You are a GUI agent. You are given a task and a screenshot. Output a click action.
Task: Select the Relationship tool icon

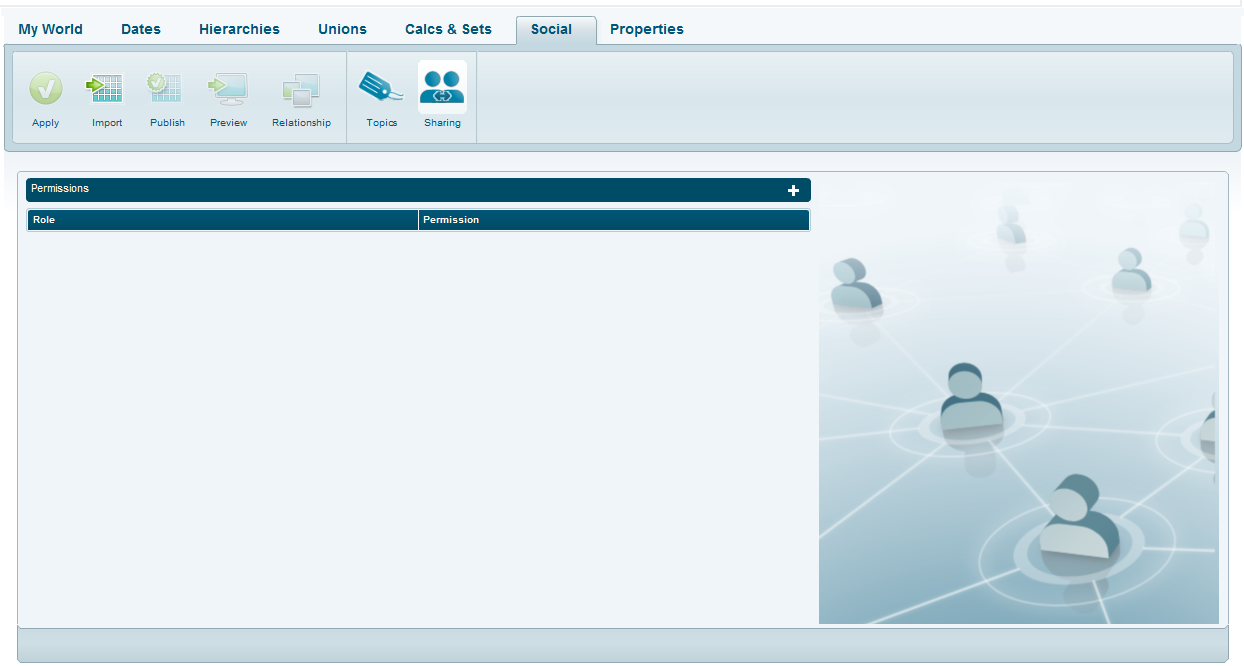(301, 89)
